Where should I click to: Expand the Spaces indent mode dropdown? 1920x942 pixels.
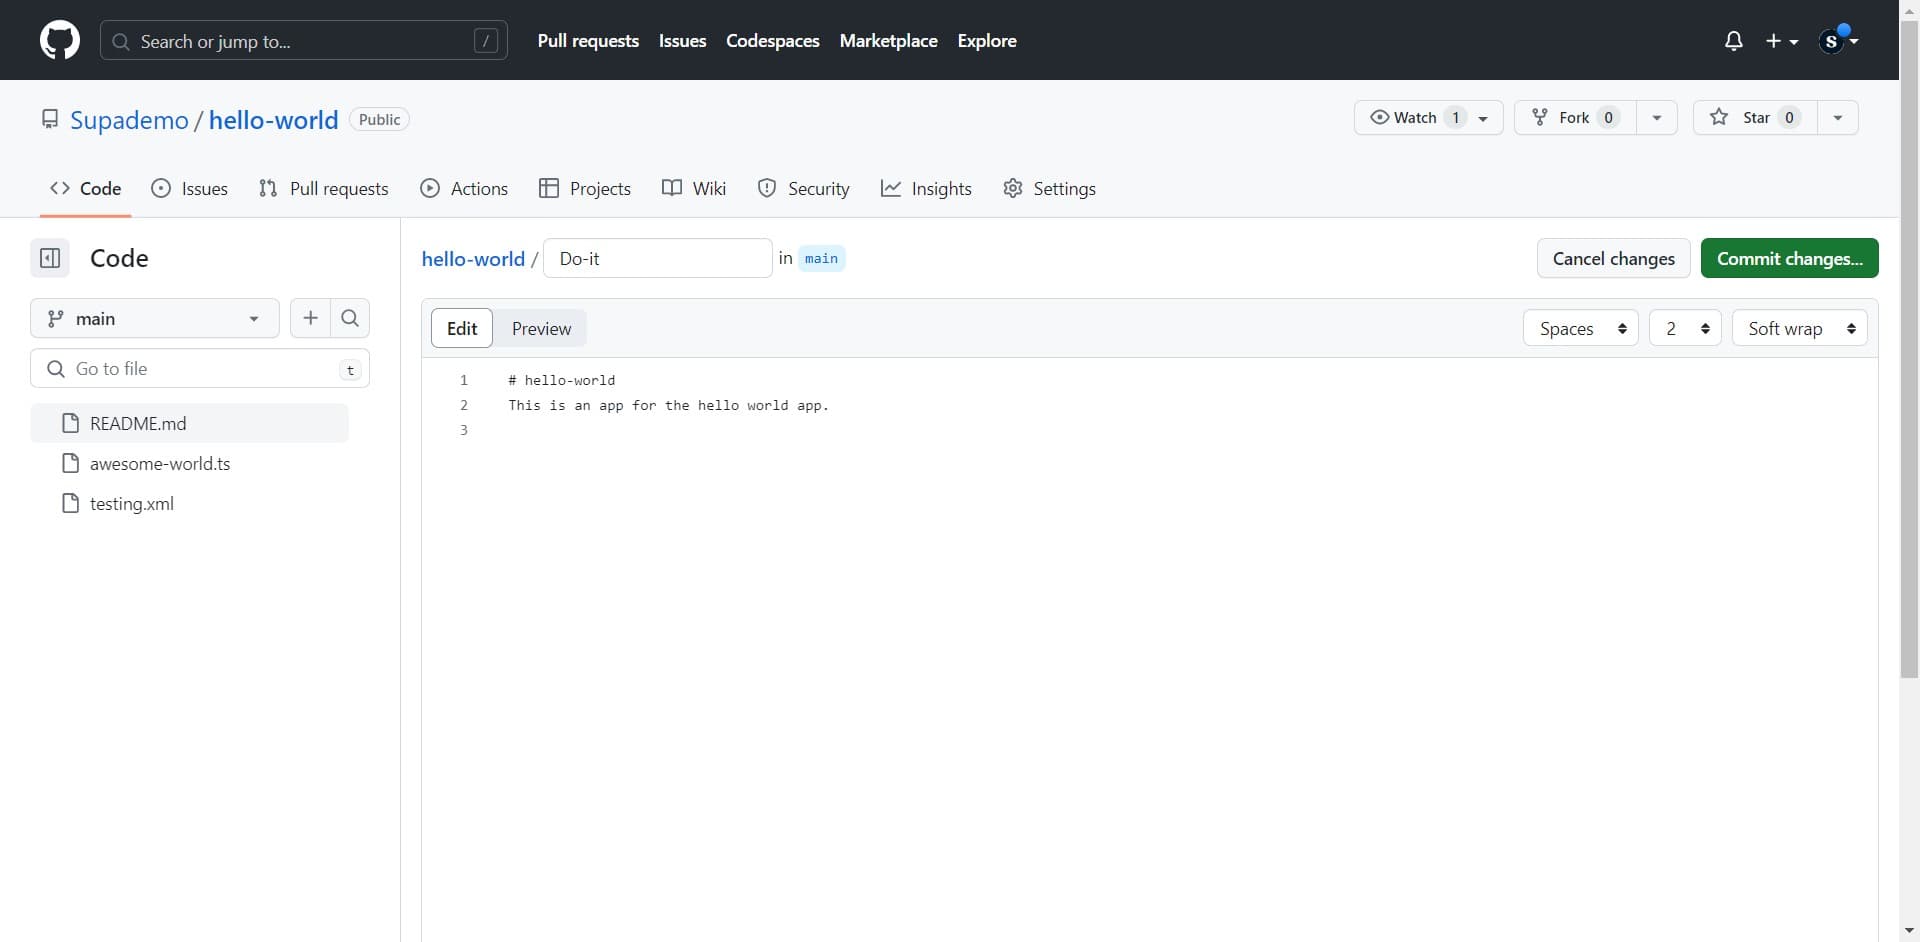[x=1580, y=328]
